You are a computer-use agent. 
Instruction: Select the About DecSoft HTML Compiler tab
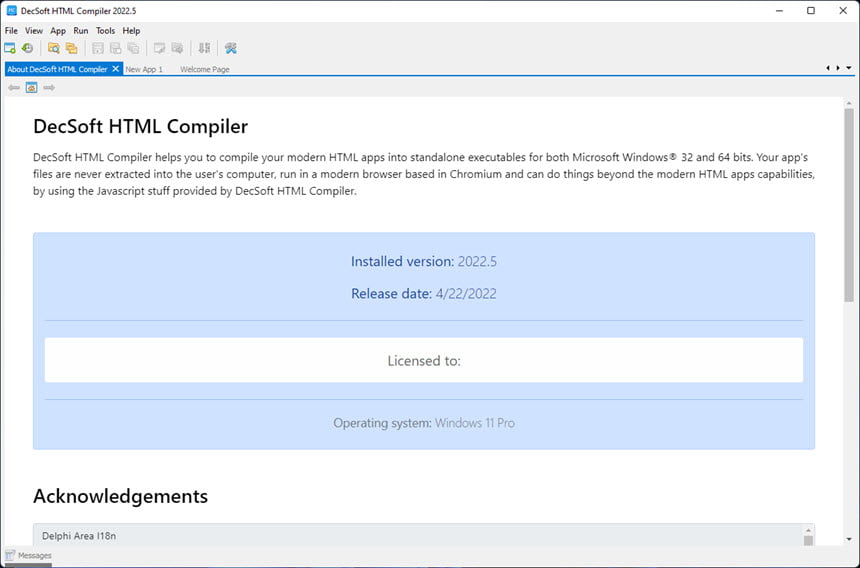[x=57, y=69]
